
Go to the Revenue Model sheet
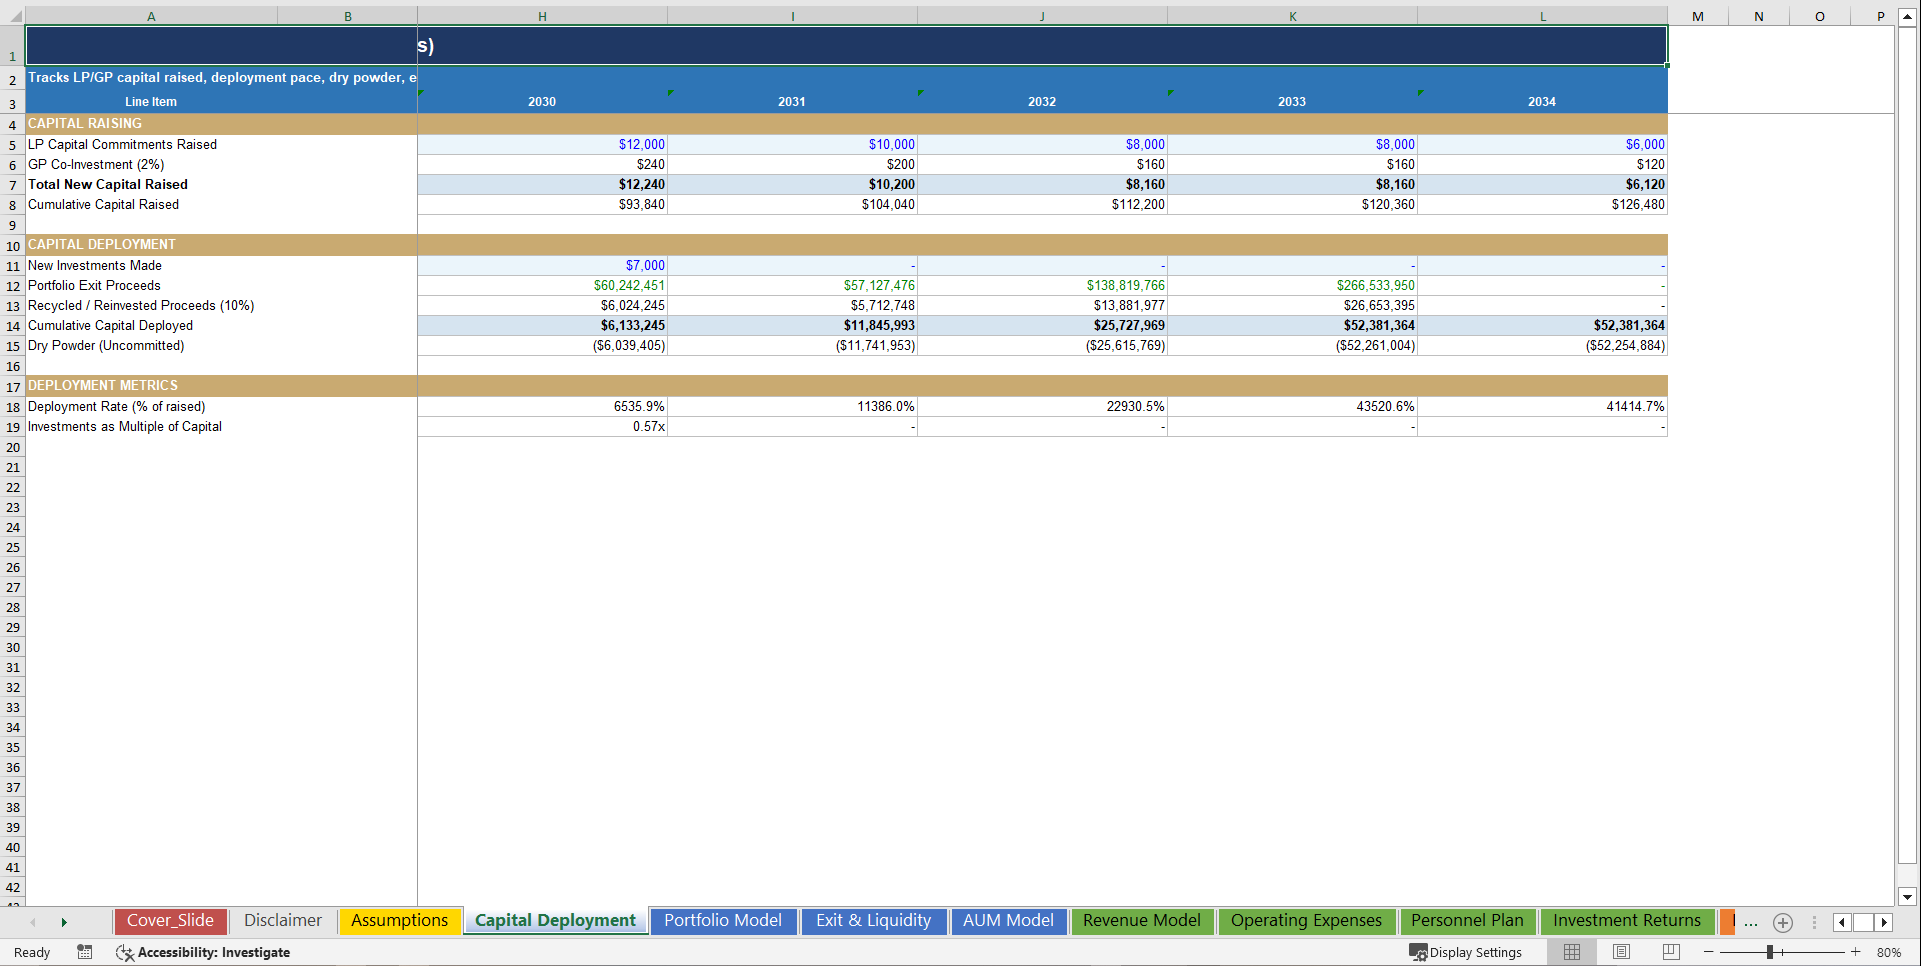tap(1142, 920)
